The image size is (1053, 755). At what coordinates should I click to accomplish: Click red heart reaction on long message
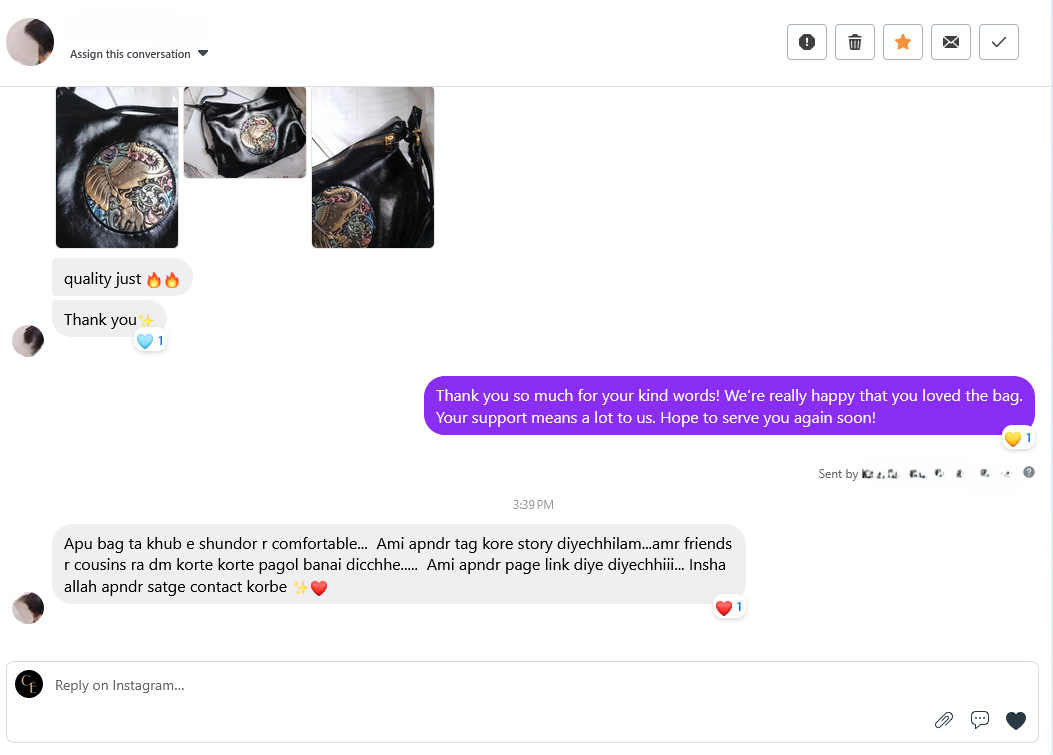pyautogui.click(x=729, y=607)
